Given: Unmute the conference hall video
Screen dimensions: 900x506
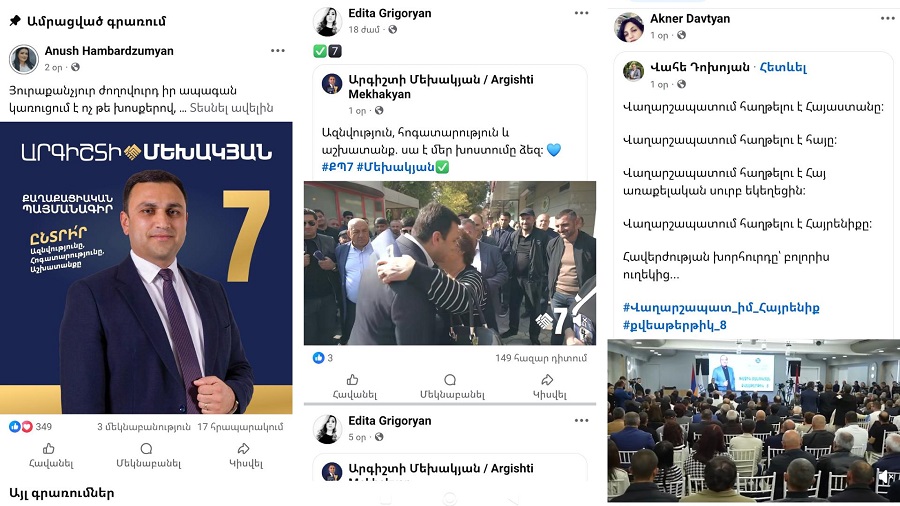Looking at the screenshot, I should (888, 476).
